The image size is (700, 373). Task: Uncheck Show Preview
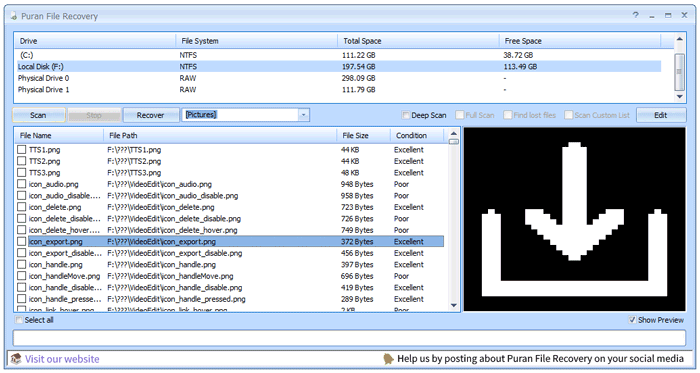(x=632, y=320)
